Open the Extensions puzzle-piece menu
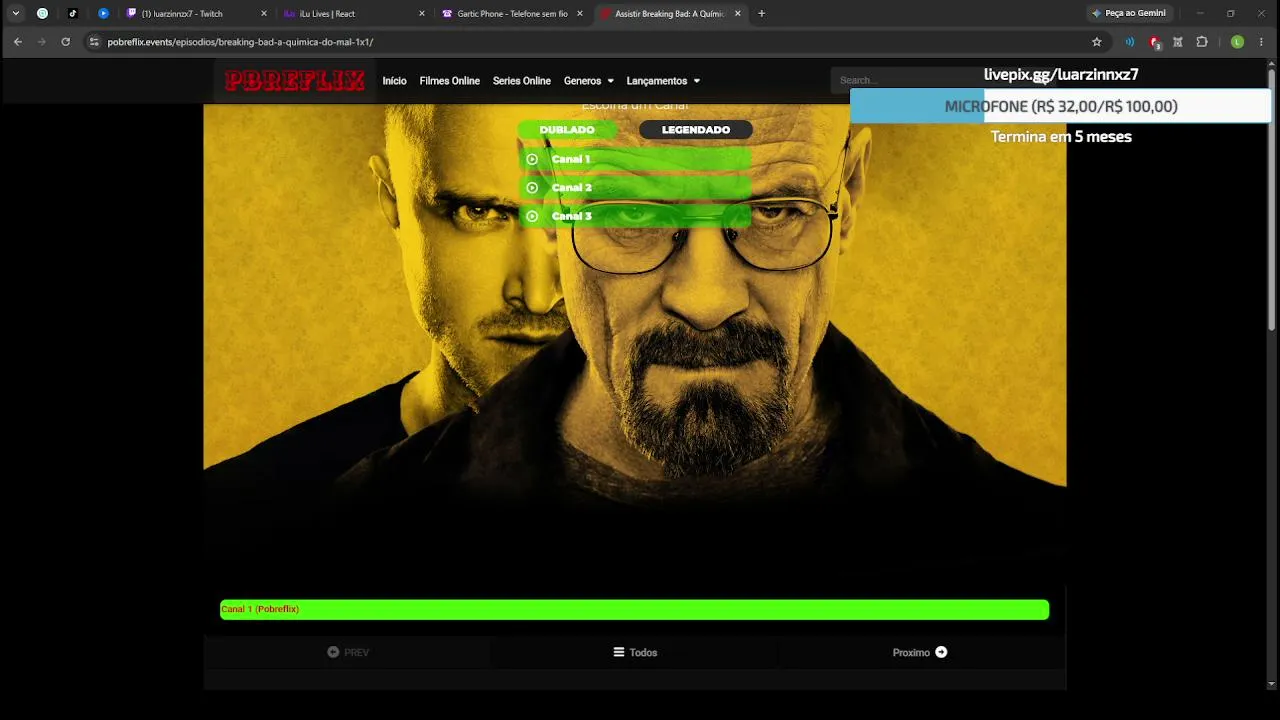 [1202, 42]
